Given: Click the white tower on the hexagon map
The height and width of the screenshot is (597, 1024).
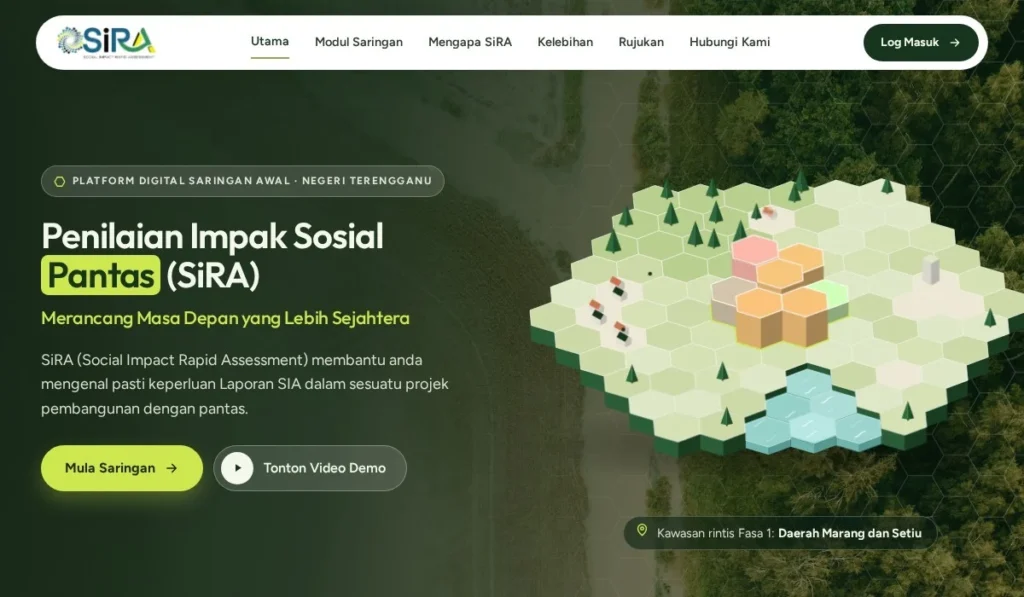Looking at the screenshot, I should coord(931,270).
